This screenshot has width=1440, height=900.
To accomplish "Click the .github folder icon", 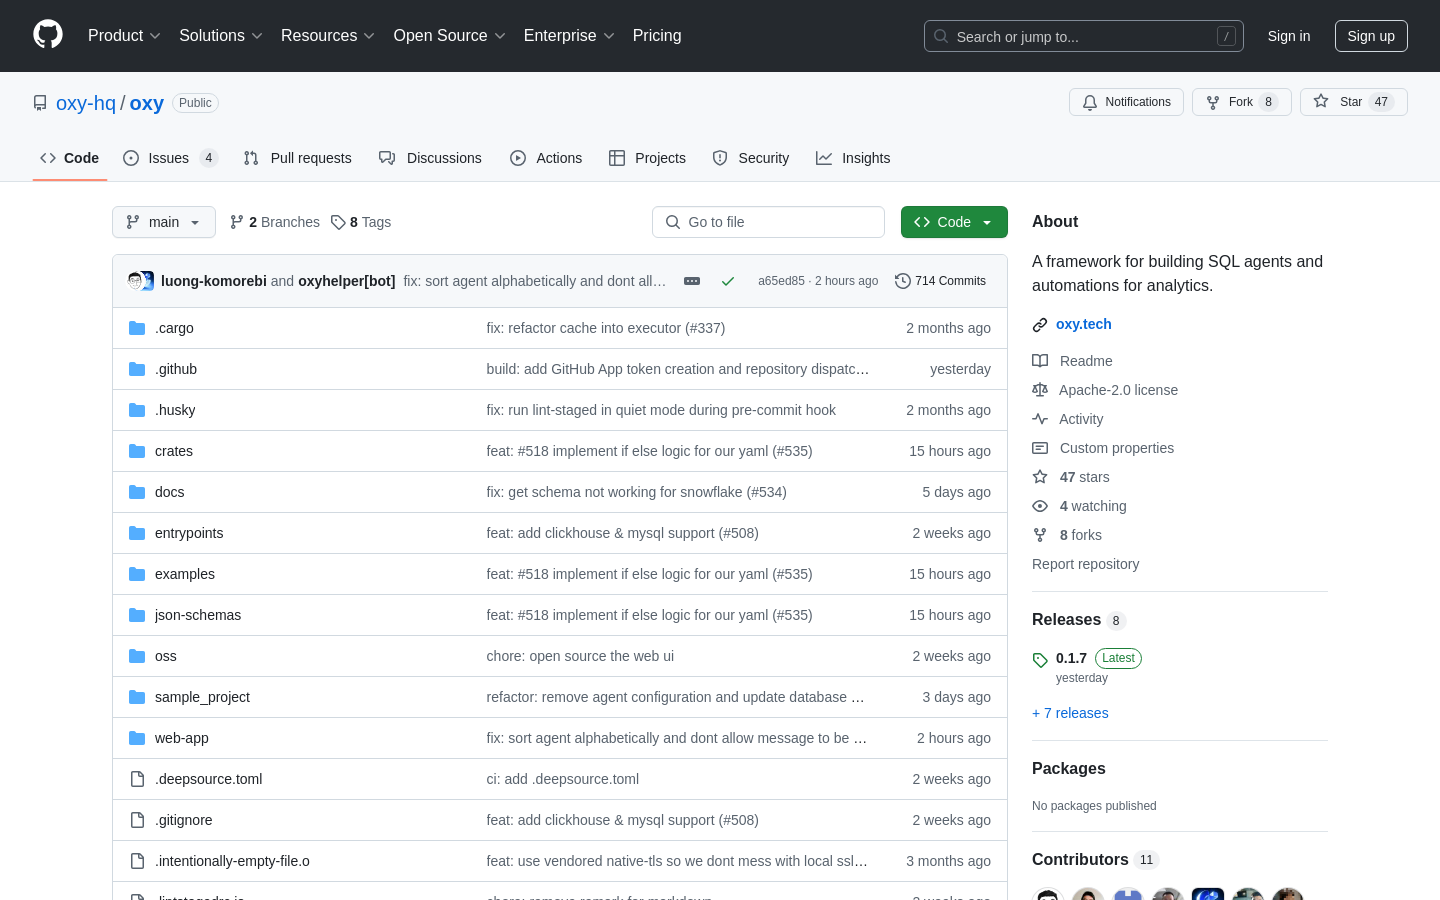I will (137, 369).
